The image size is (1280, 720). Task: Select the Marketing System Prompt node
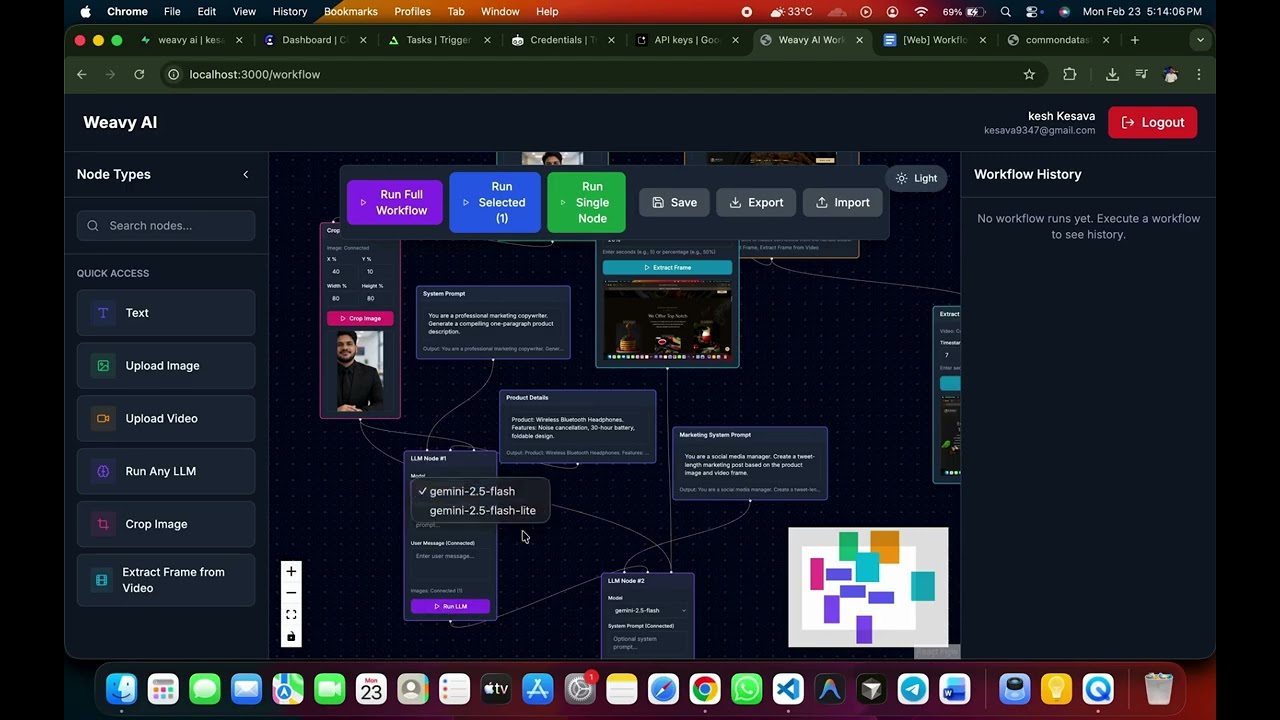pos(750,463)
